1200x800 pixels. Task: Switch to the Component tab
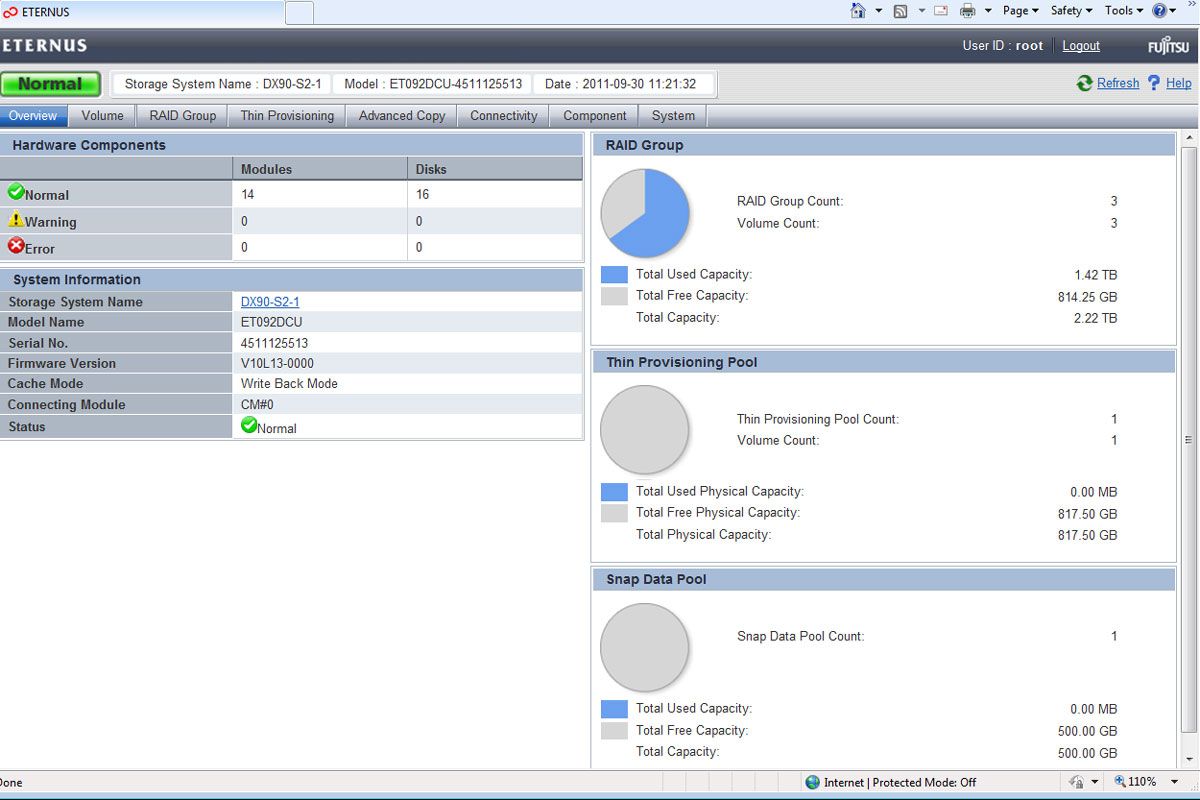(x=595, y=116)
